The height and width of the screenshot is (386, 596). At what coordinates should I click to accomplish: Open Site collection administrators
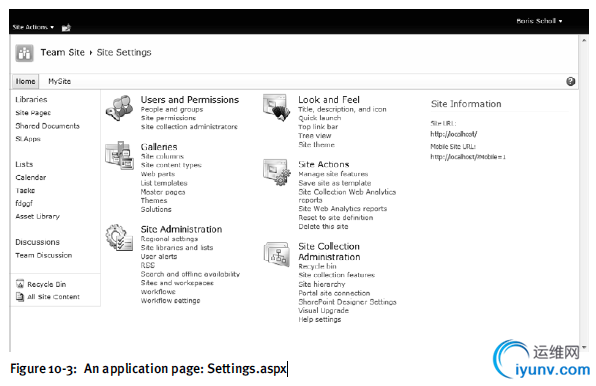189,127
